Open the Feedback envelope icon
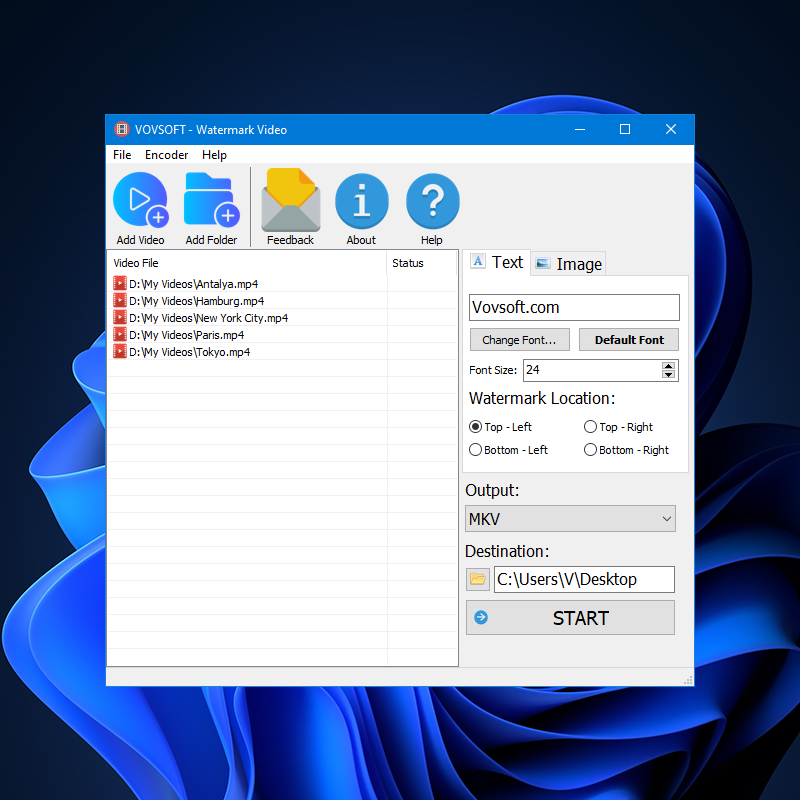 (x=290, y=201)
